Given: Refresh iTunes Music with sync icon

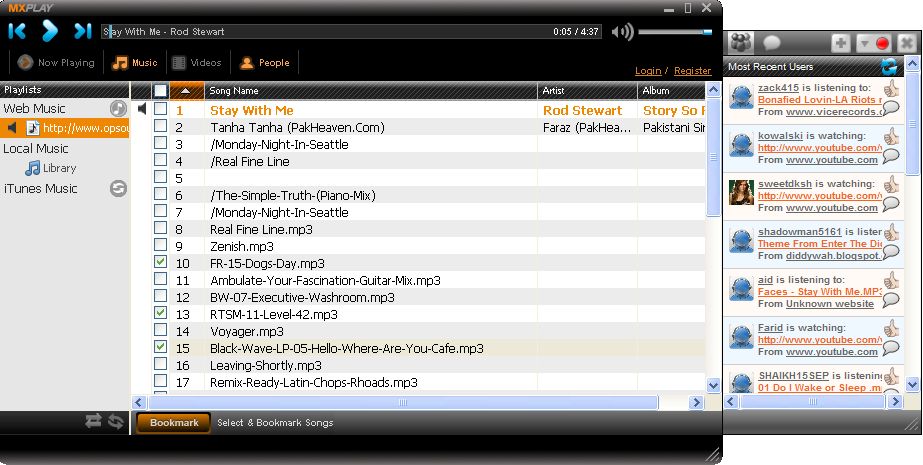Looking at the screenshot, I should point(118,188).
